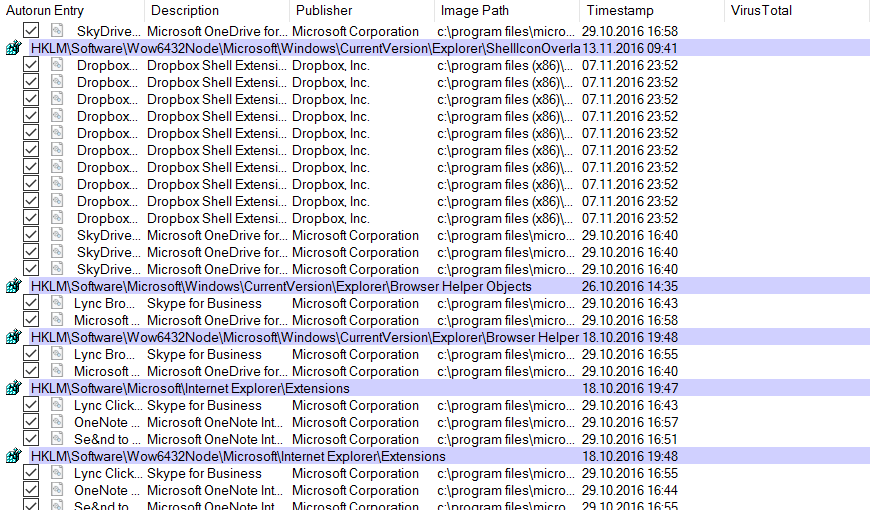Click the Image Path column header
Screen dimensions: 875x510
[x=507, y=10]
